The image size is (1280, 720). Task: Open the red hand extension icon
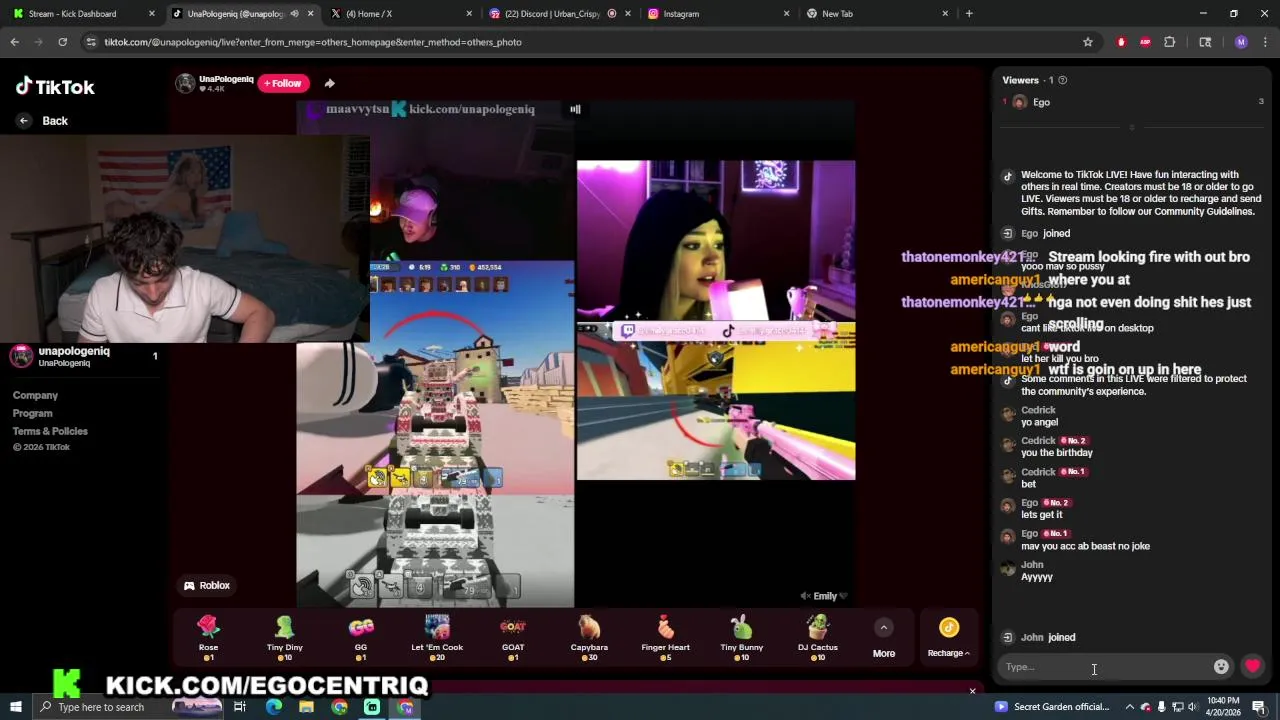click(1121, 42)
